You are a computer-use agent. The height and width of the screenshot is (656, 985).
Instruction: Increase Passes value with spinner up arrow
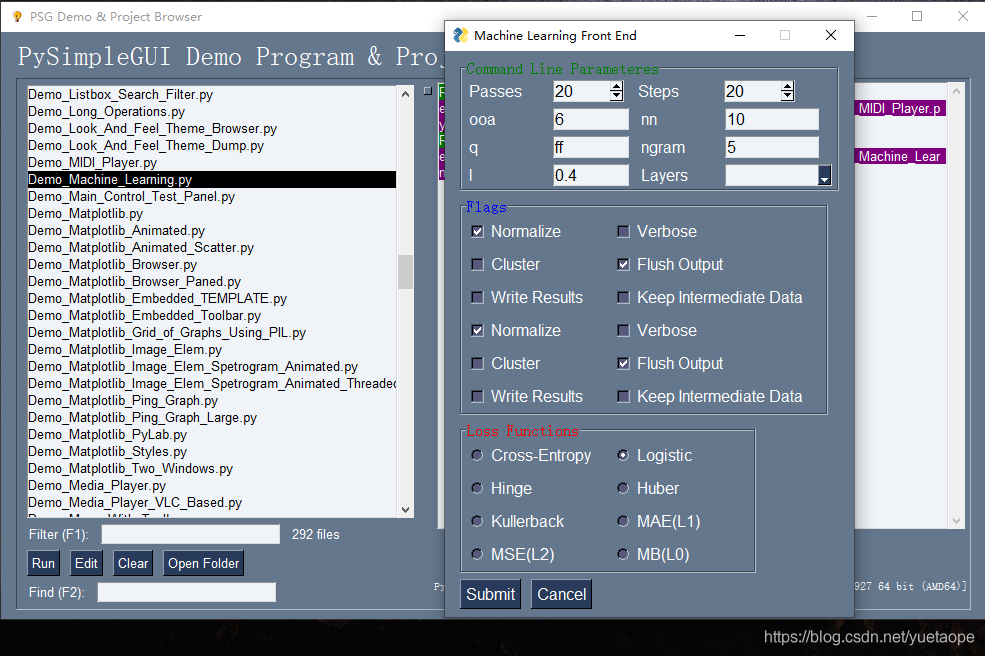click(x=616, y=87)
